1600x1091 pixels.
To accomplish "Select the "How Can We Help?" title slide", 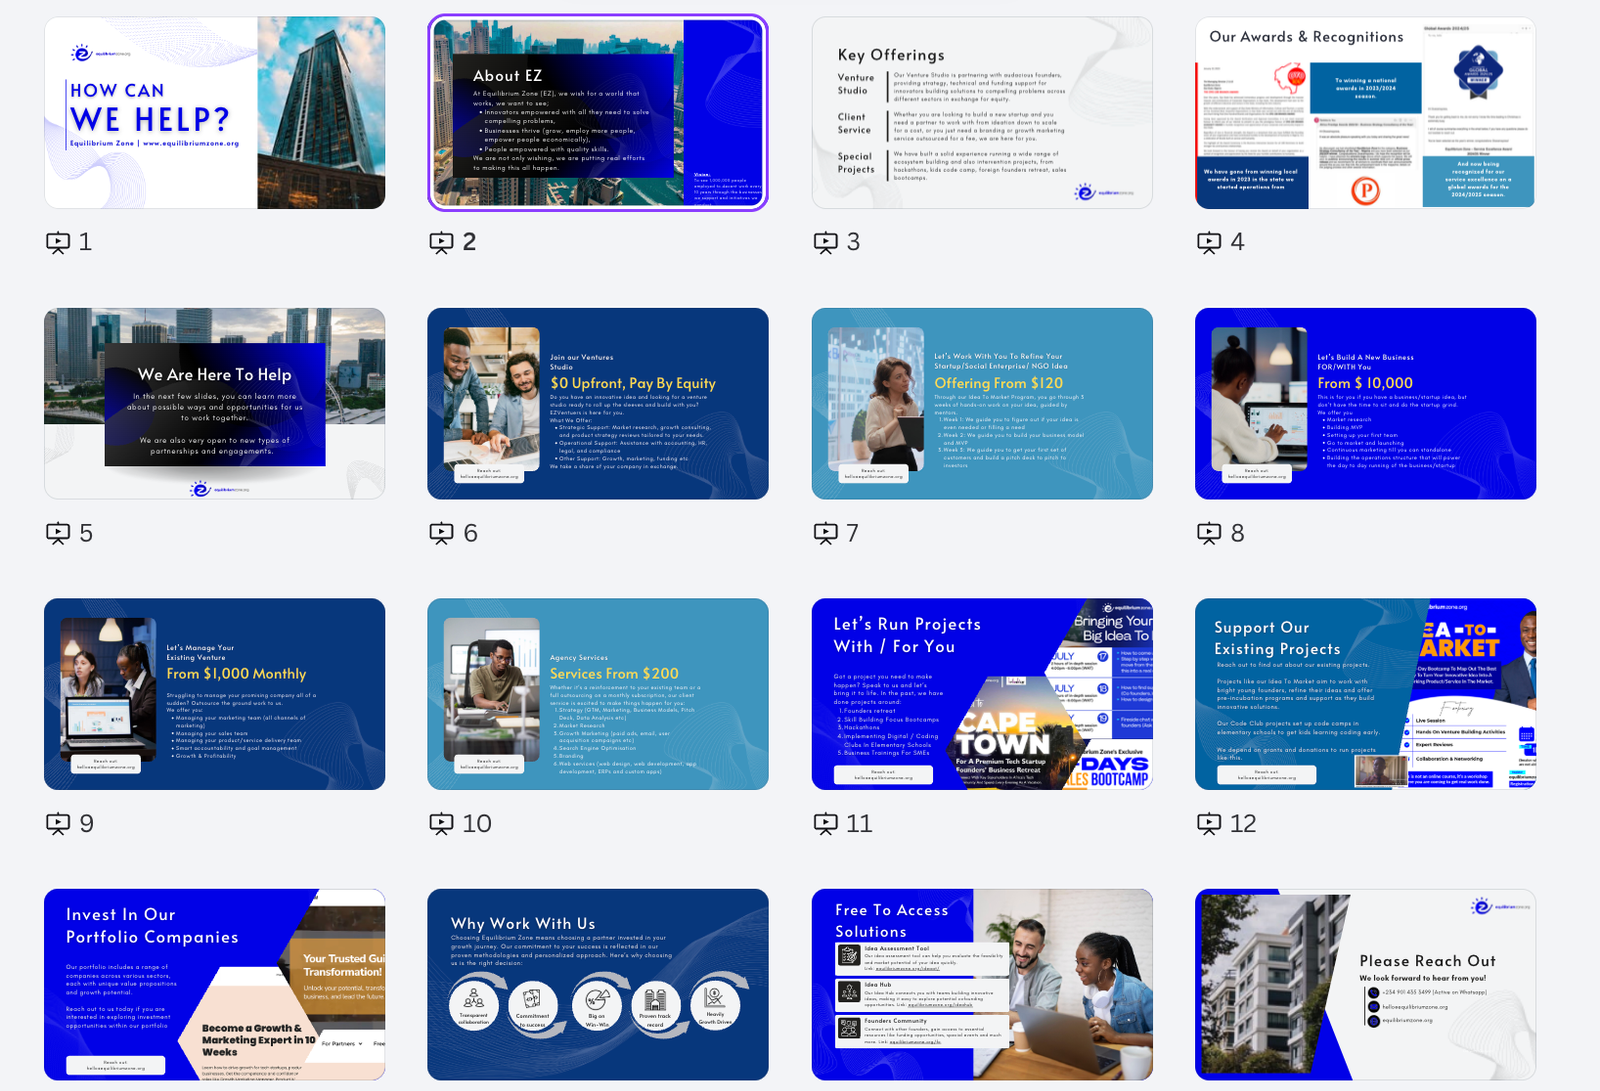I will coord(214,112).
